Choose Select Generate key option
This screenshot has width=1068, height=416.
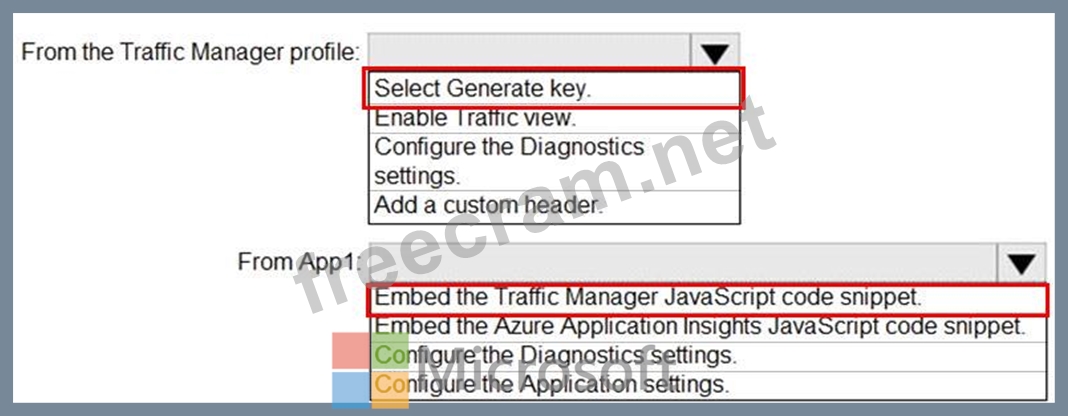554,88
